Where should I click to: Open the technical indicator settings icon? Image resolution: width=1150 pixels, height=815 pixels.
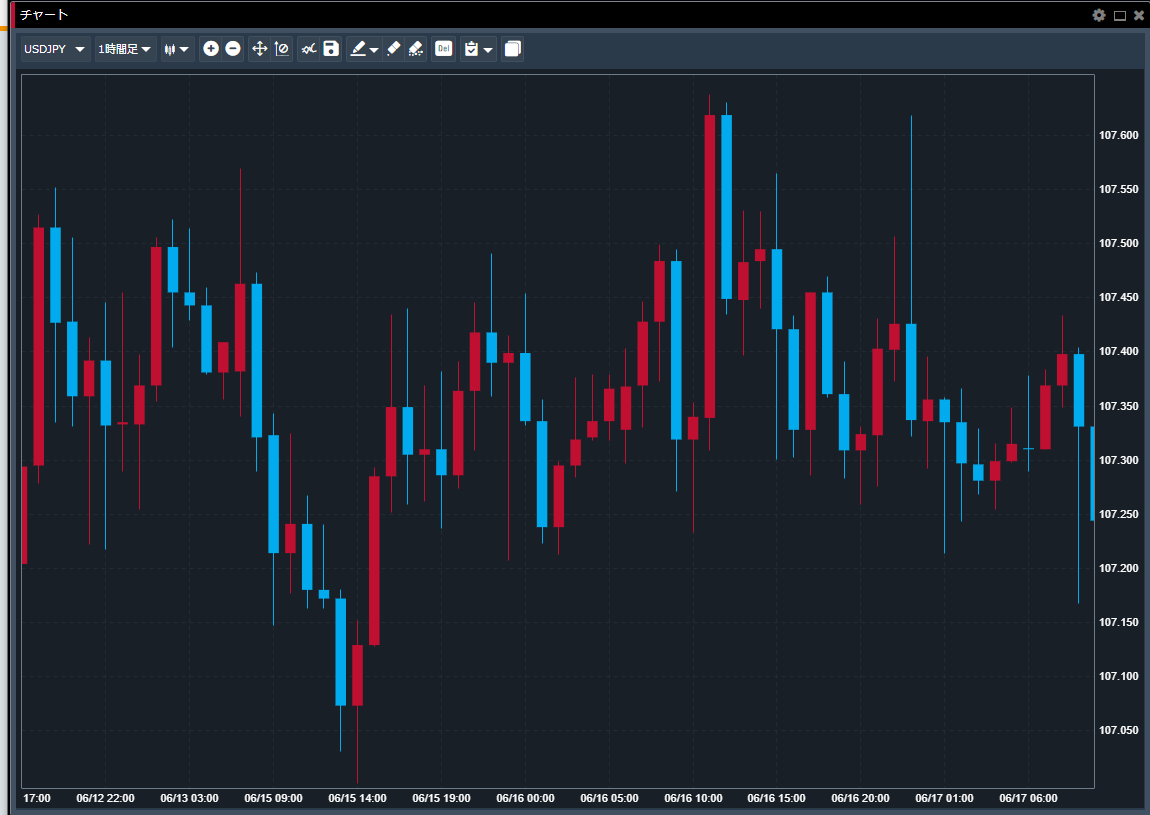tap(309, 48)
